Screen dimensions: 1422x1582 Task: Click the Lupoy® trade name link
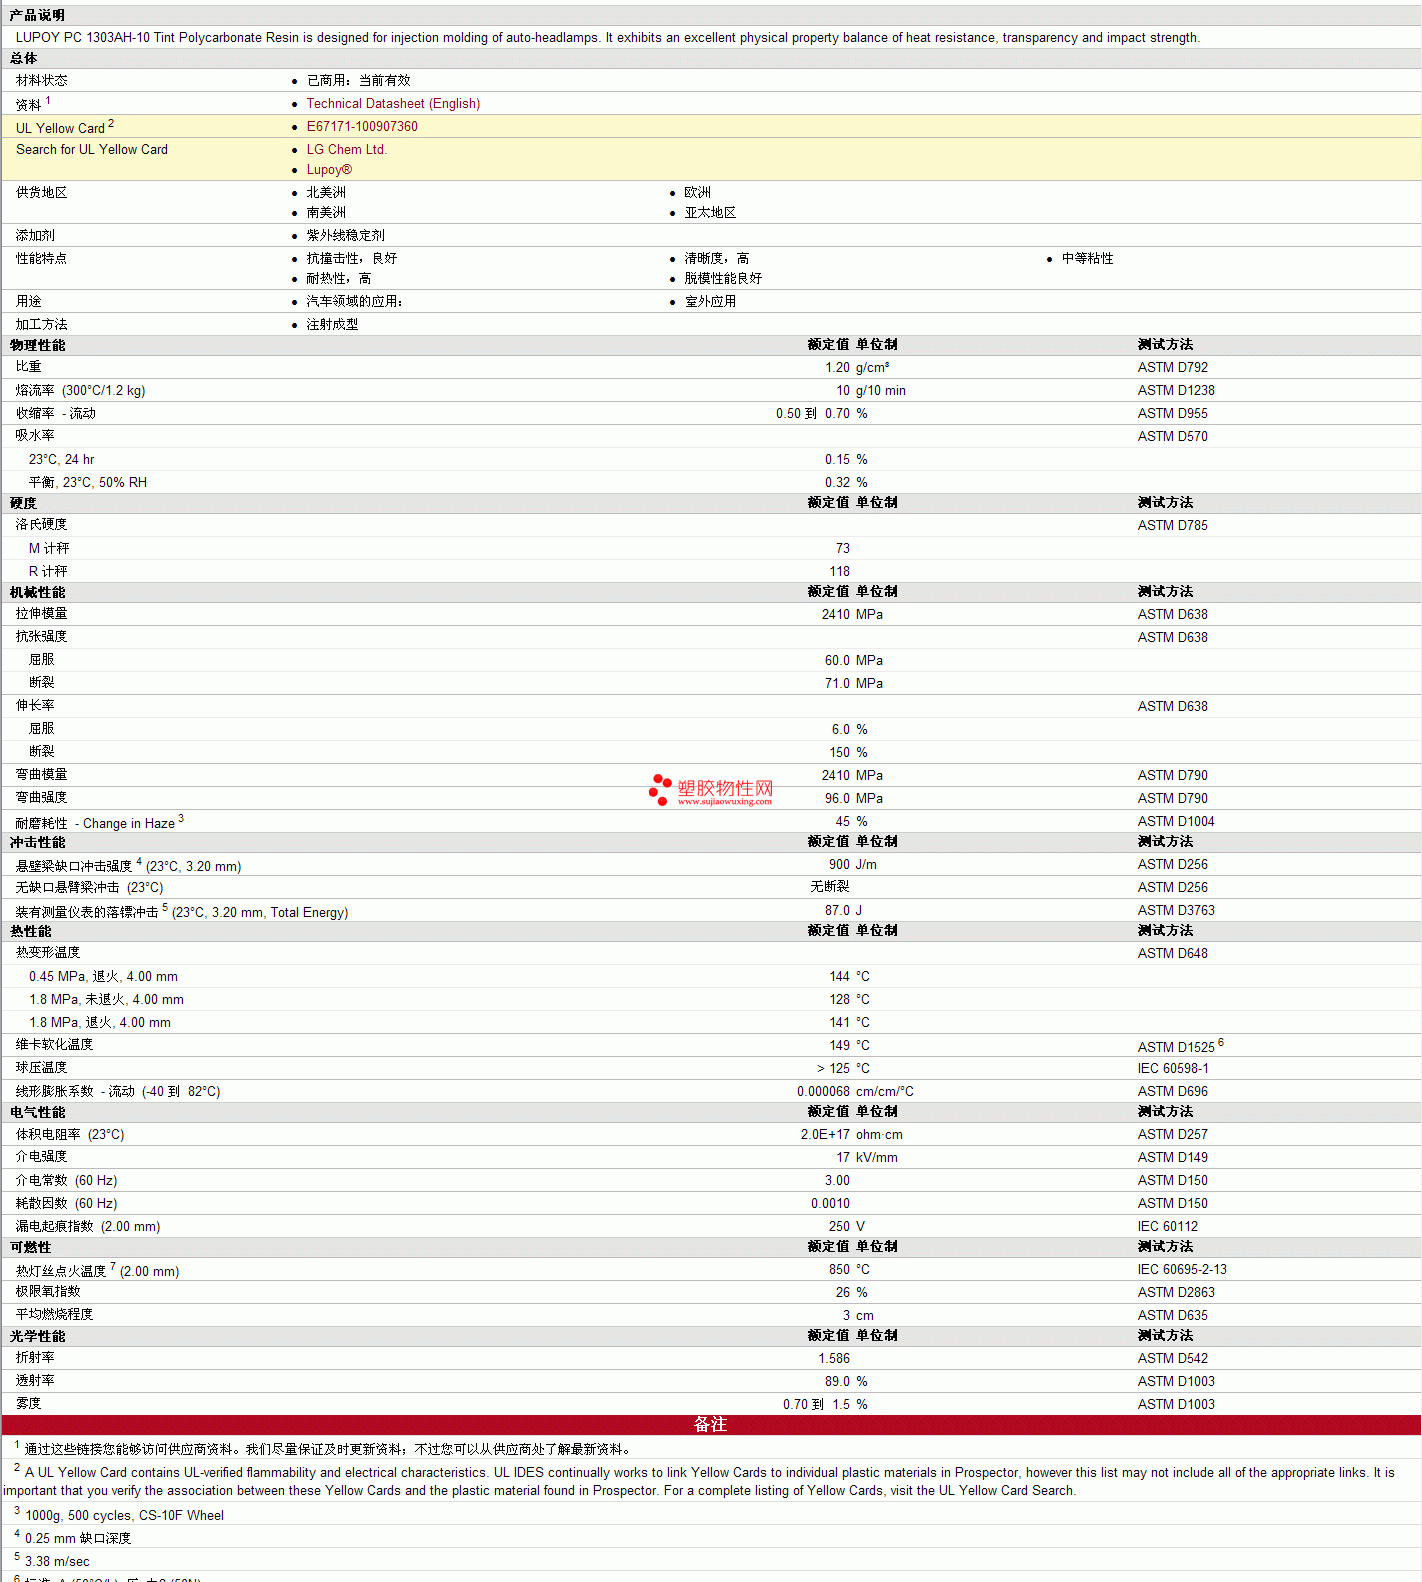click(329, 169)
